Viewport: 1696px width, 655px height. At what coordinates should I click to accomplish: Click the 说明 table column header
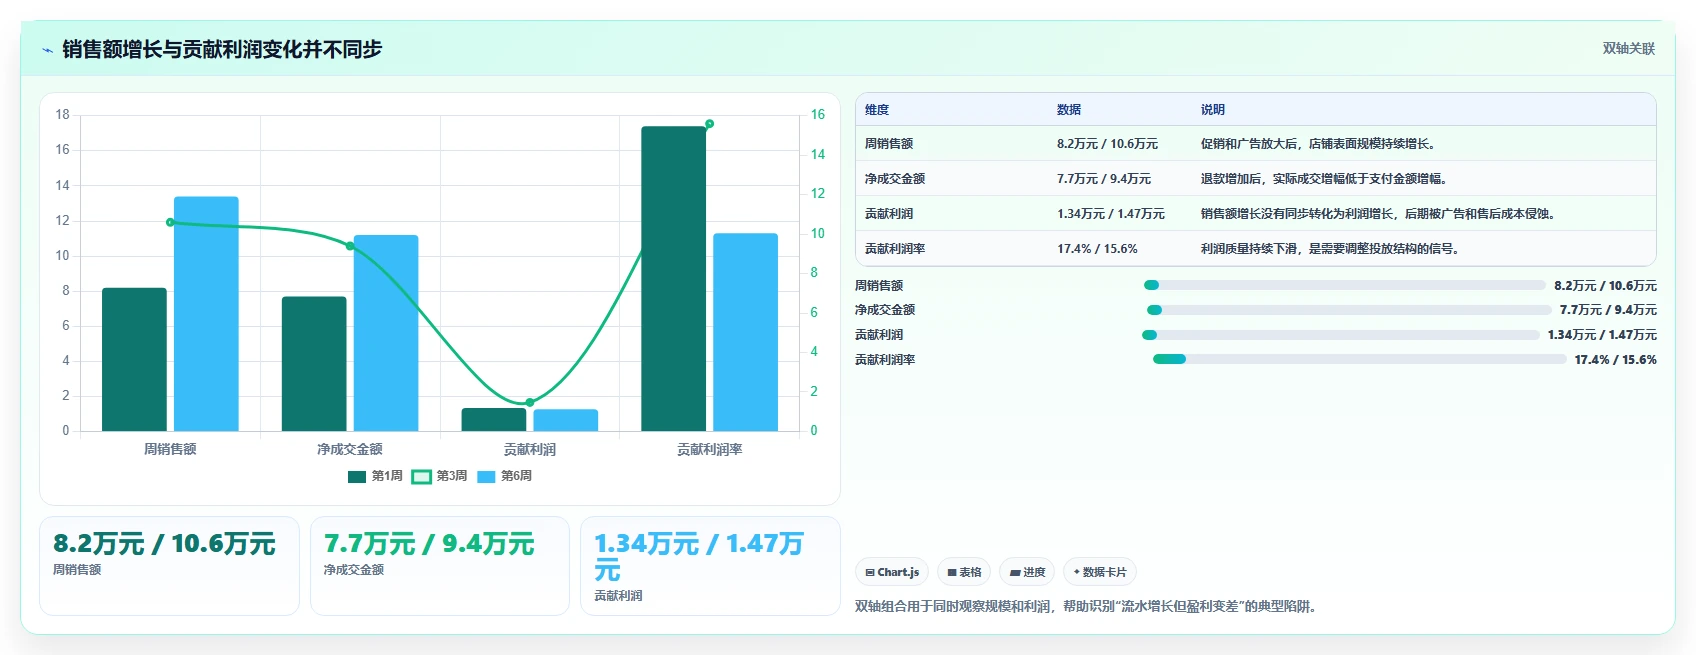pos(1213,110)
